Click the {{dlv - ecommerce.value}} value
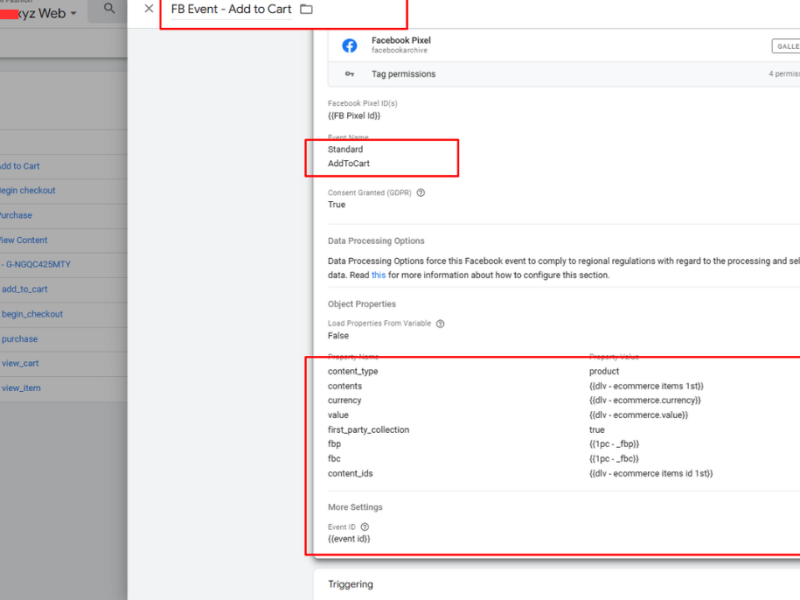The width and height of the screenshot is (800, 600). [639, 415]
